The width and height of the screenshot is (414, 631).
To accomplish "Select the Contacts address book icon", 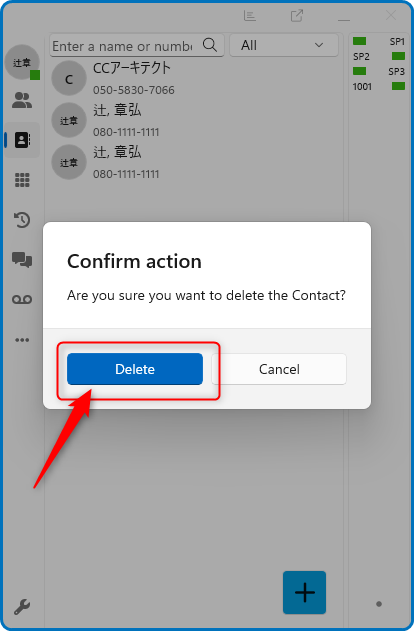I will click(x=22, y=140).
